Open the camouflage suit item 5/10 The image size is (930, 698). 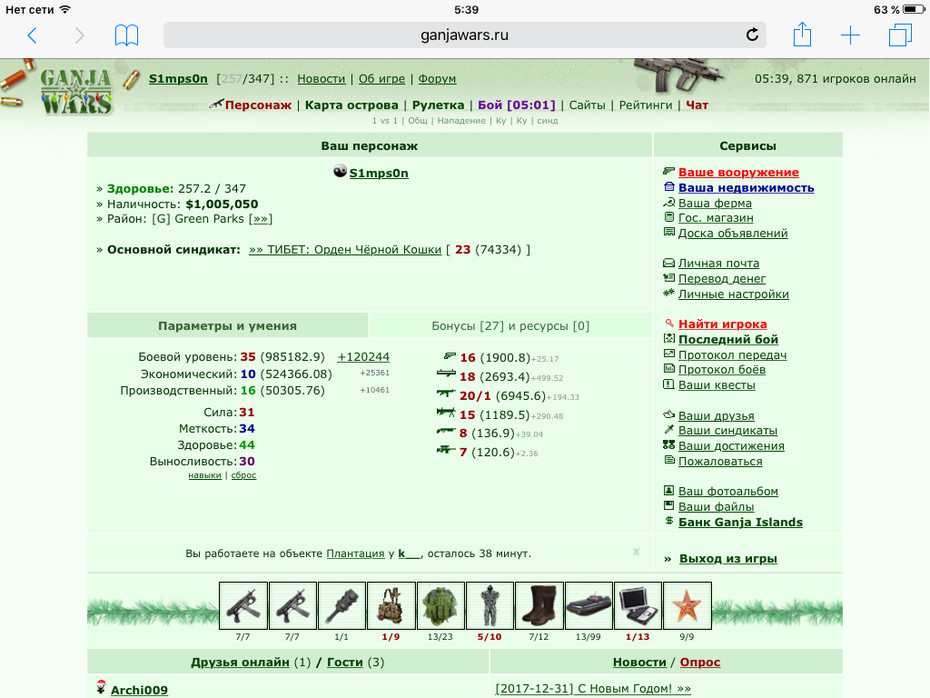point(489,605)
